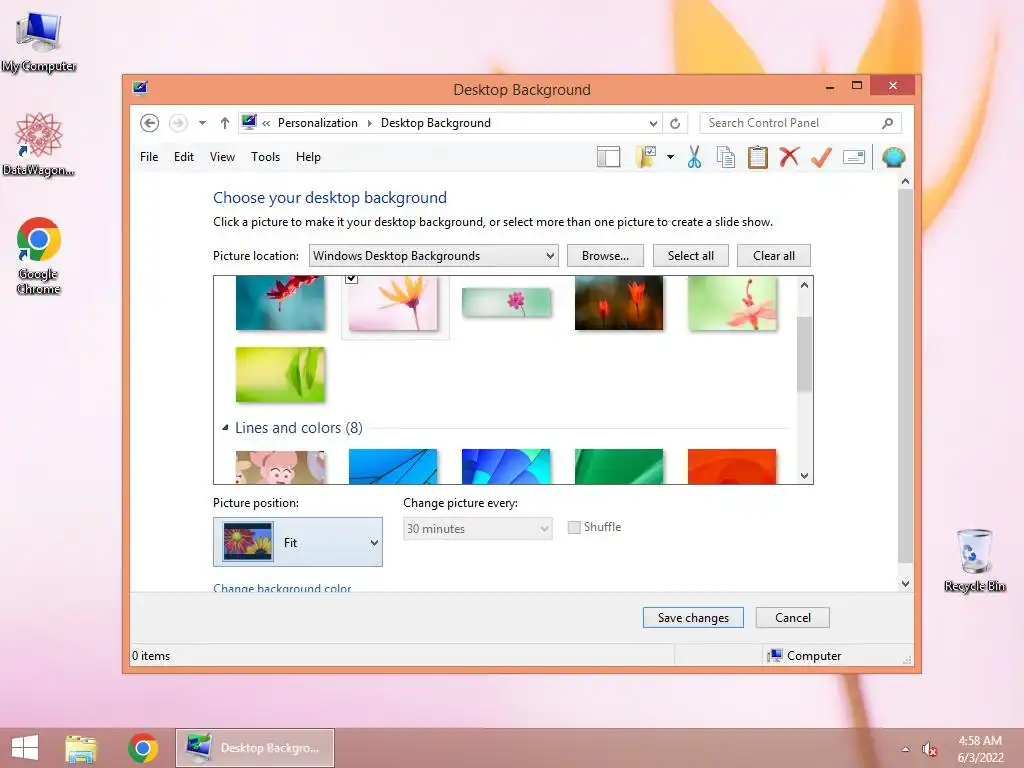Select the red flower on teal wallpaper
Viewport: 1024px width, 768px height.
click(x=280, y=303)
